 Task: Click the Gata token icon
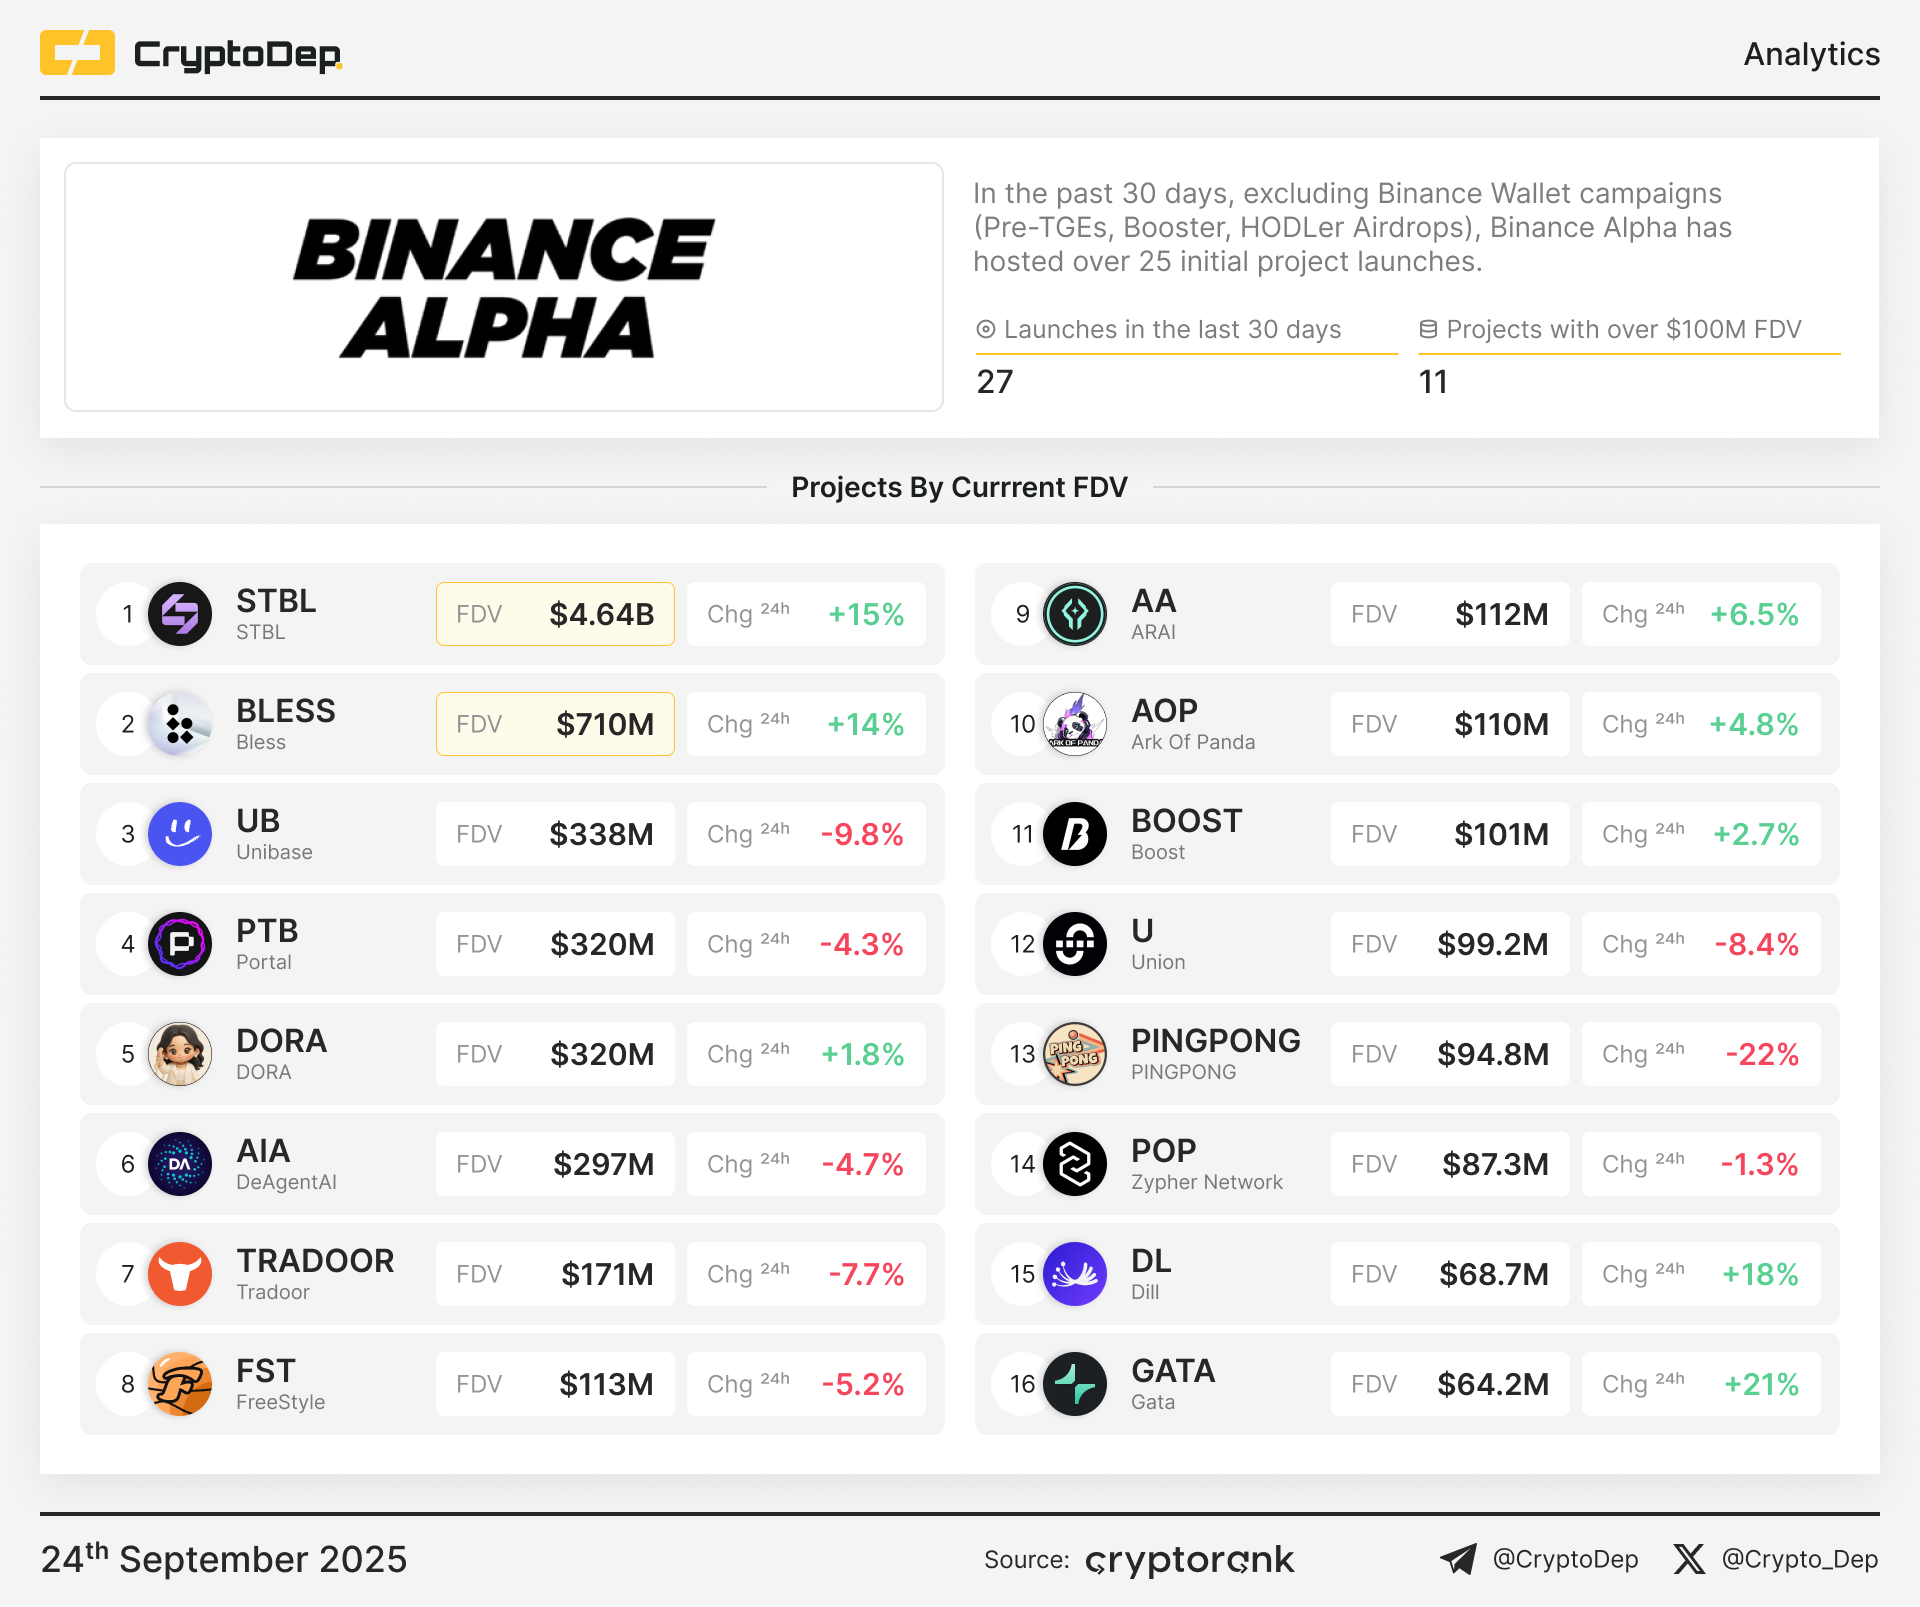coord(1075,1384)
